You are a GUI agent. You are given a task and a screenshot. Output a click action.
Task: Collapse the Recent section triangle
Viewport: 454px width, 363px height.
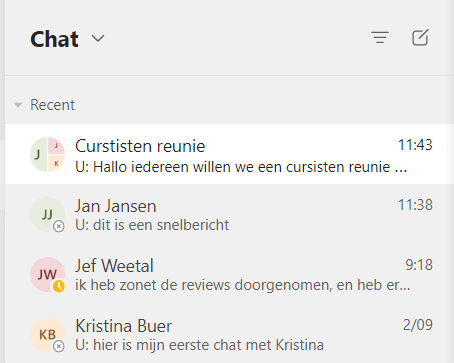(x=18, y=105)
